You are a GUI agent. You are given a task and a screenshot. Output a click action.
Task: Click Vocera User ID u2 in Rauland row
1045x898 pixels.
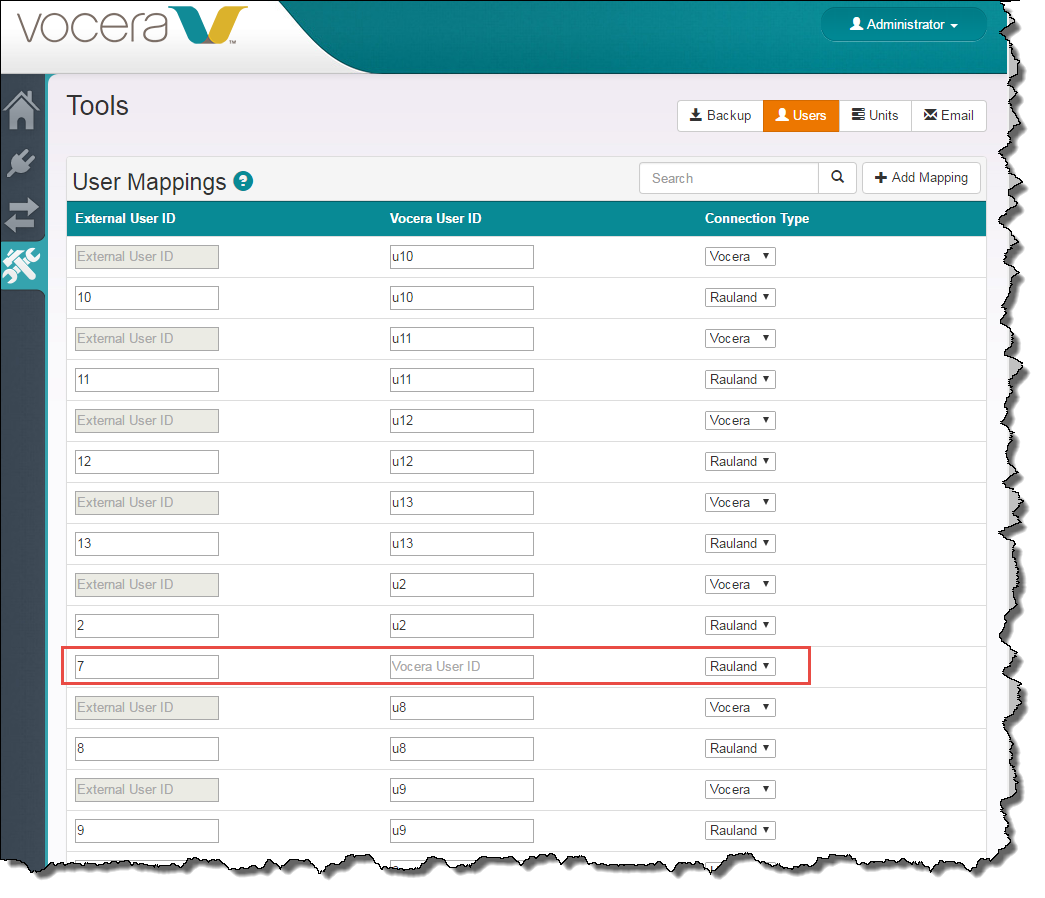(x=461, y=625)
